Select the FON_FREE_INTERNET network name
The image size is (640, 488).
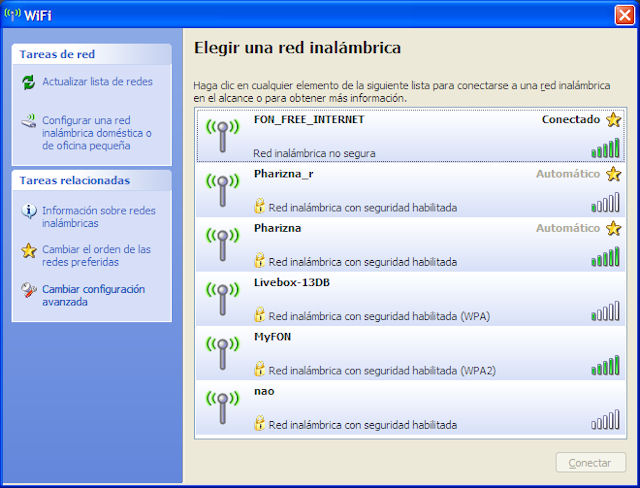click(x=309, y=120)
